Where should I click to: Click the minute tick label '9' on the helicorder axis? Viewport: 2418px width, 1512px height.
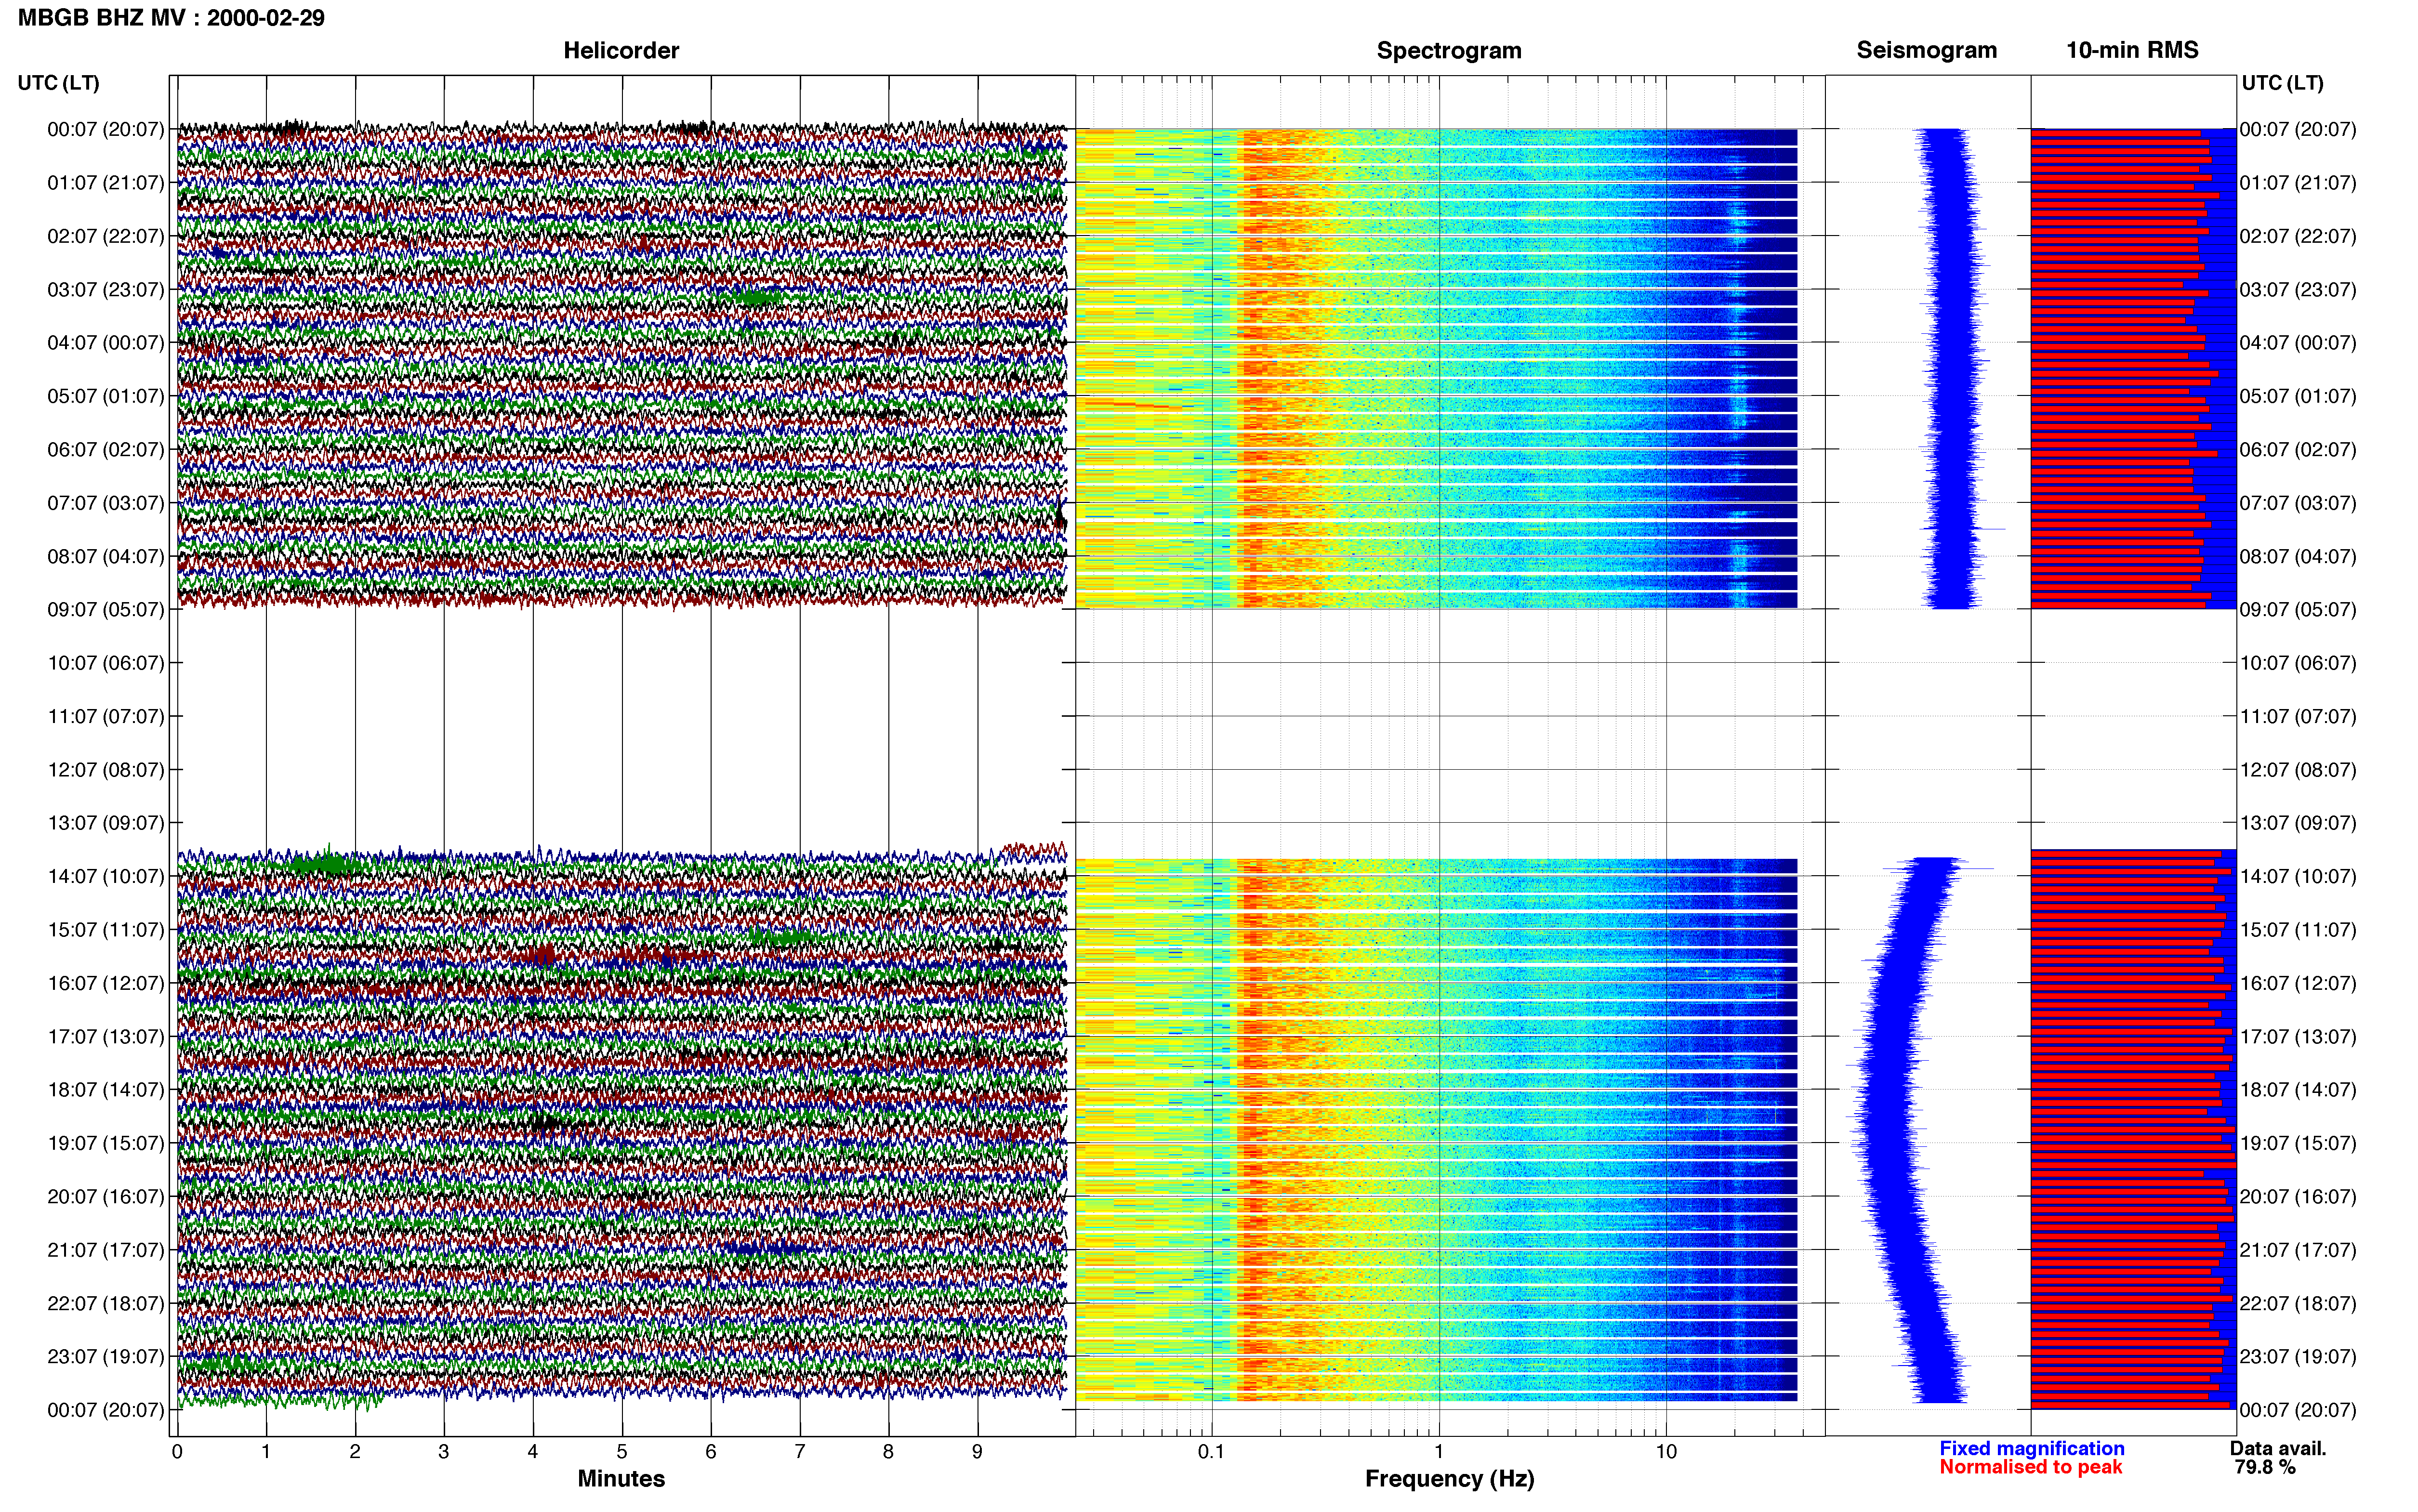pyautogui.click(x=977, y=1452)
